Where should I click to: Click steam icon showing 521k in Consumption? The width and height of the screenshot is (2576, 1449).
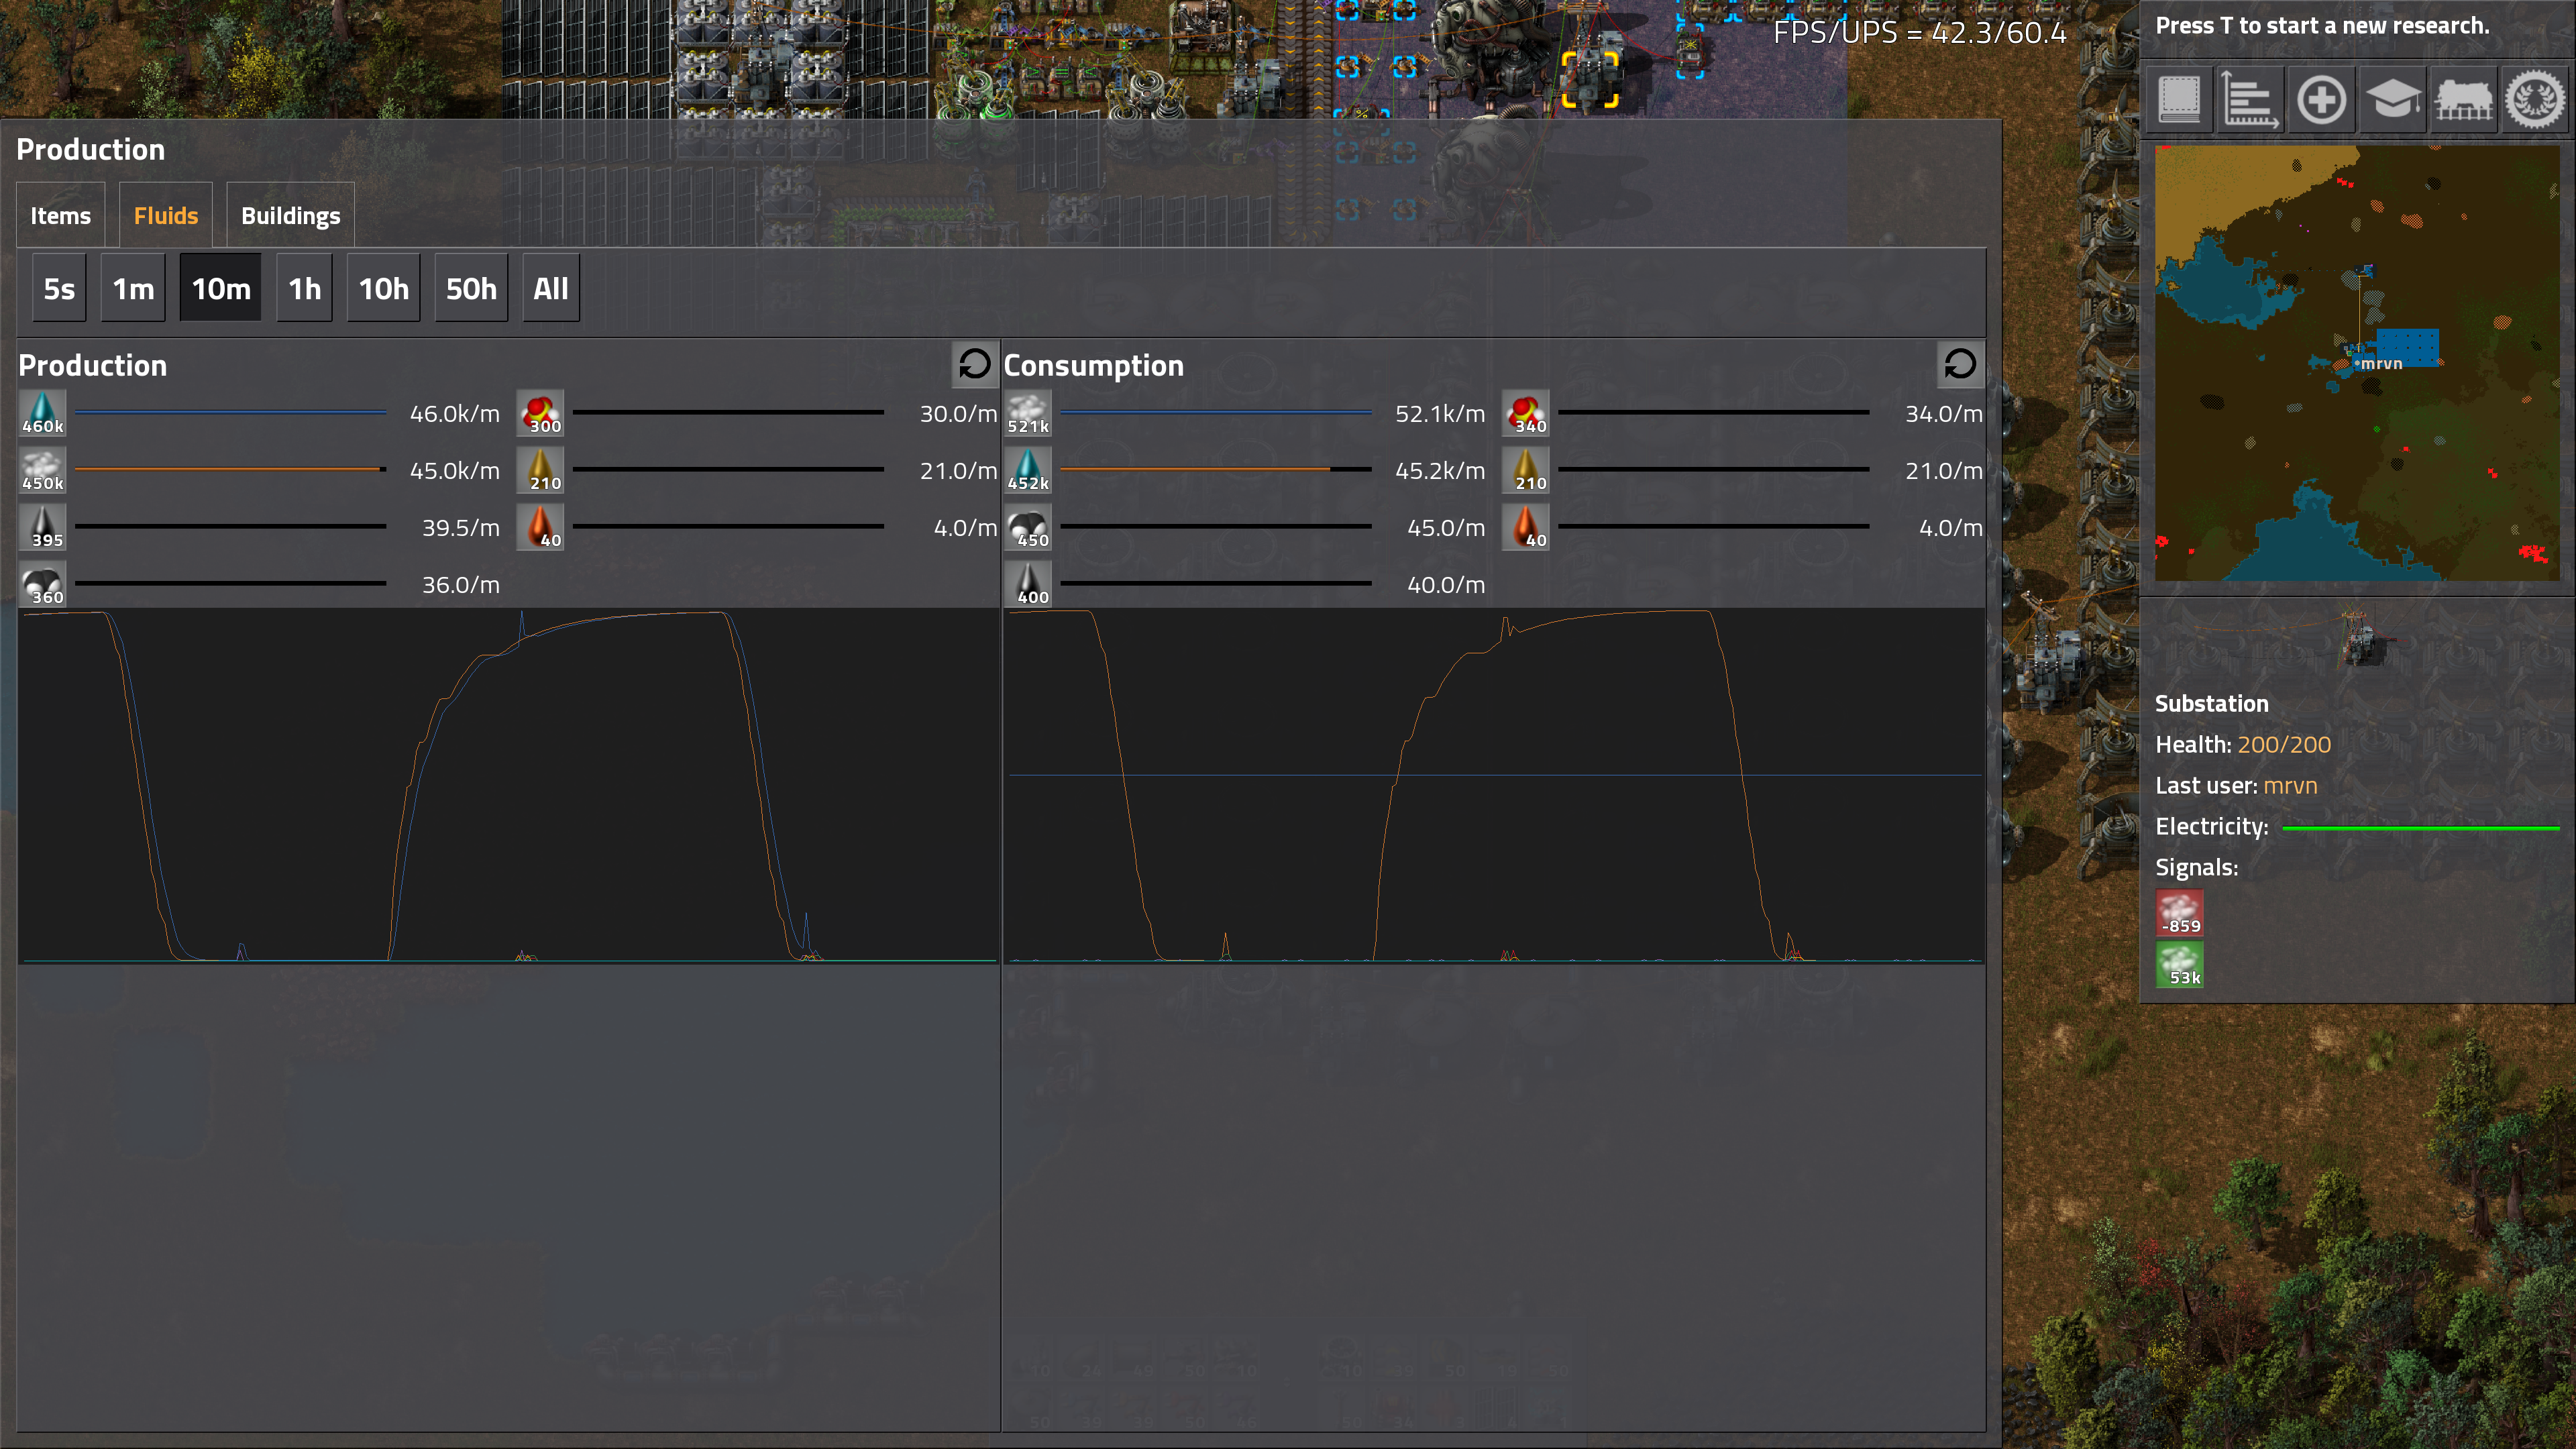[x=1028, y=413]
